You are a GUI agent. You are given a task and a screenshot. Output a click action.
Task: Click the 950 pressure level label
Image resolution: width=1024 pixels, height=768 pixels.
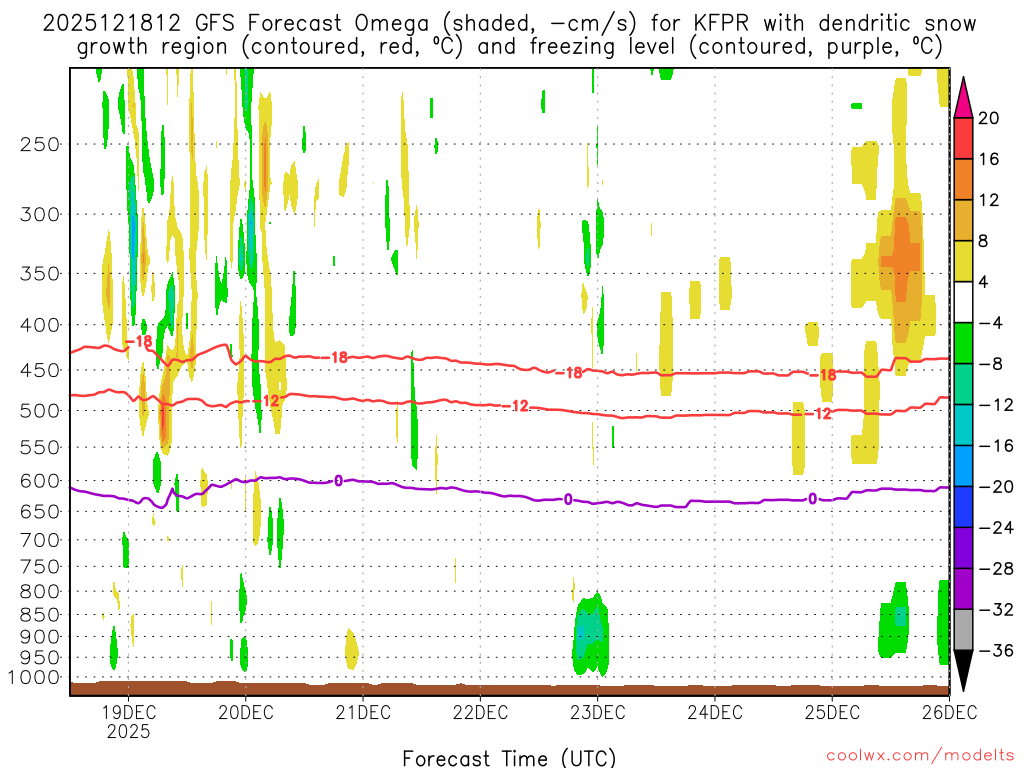(x=40, y=658)
